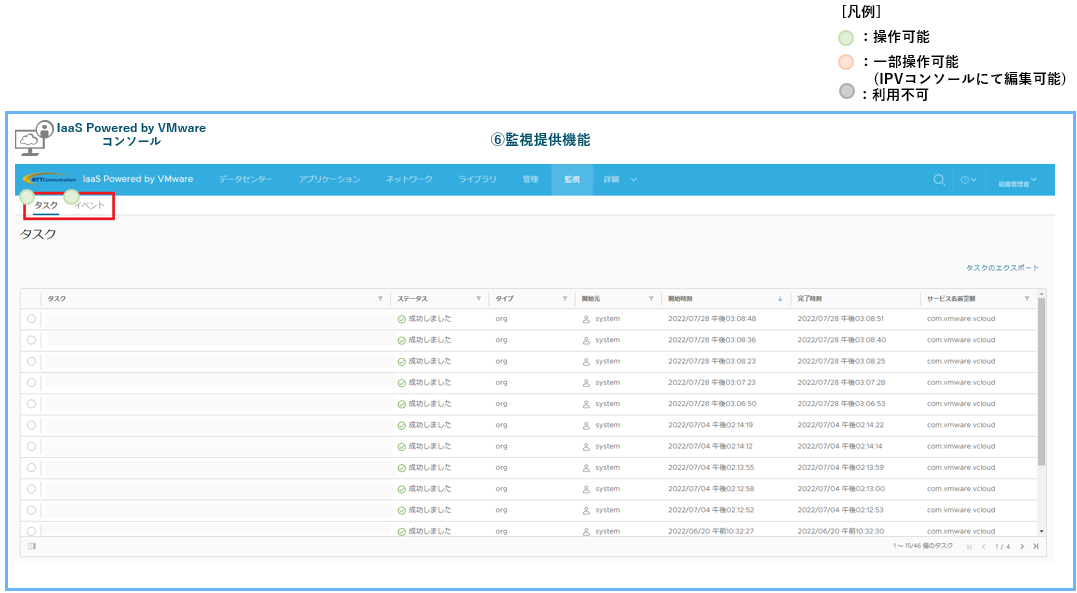Click the search magnifier icon in header

click(939, 180)
